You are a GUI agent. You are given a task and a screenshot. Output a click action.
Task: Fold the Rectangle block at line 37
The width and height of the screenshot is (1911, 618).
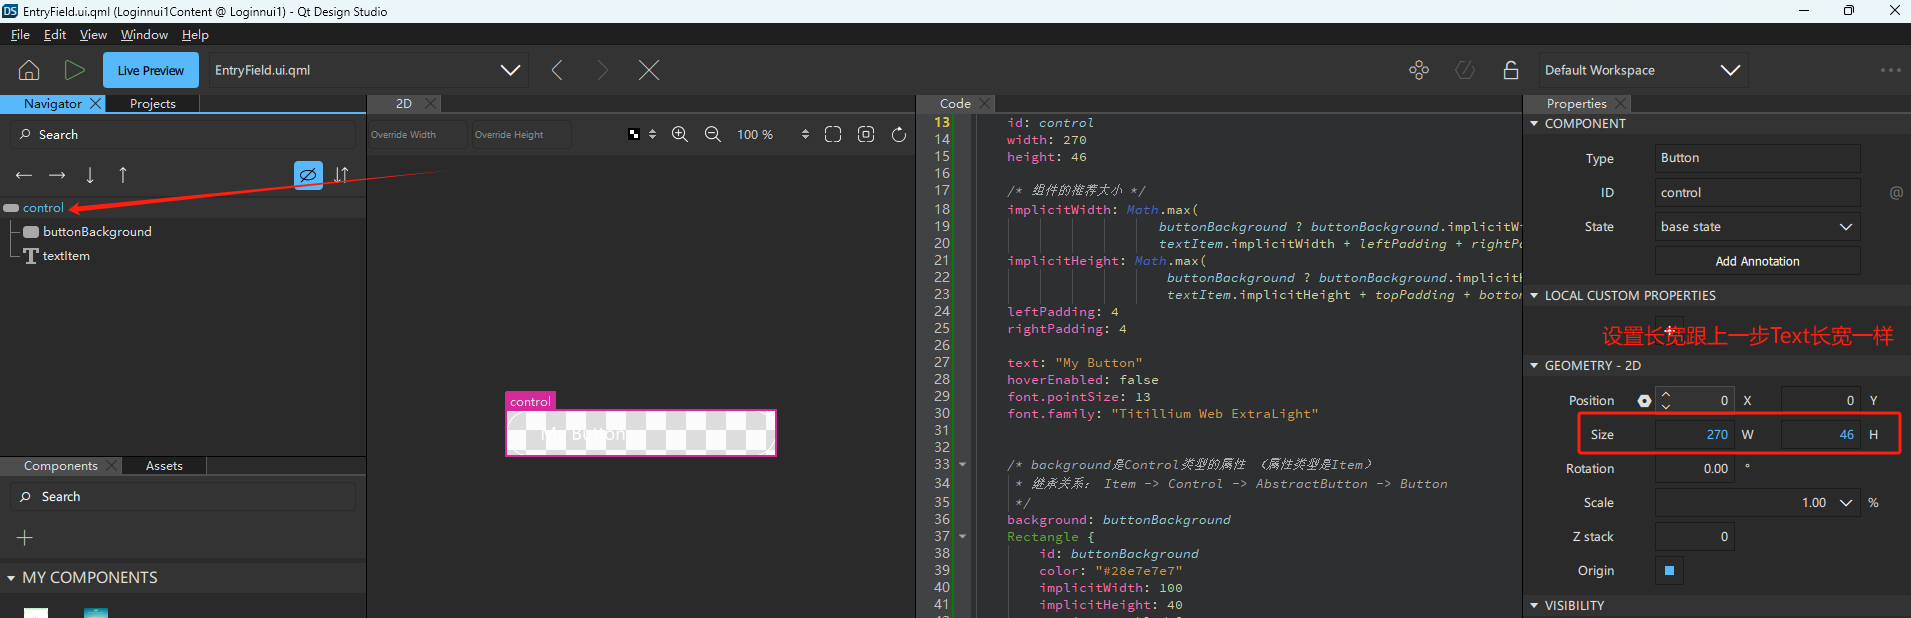[x=963, y=536]
